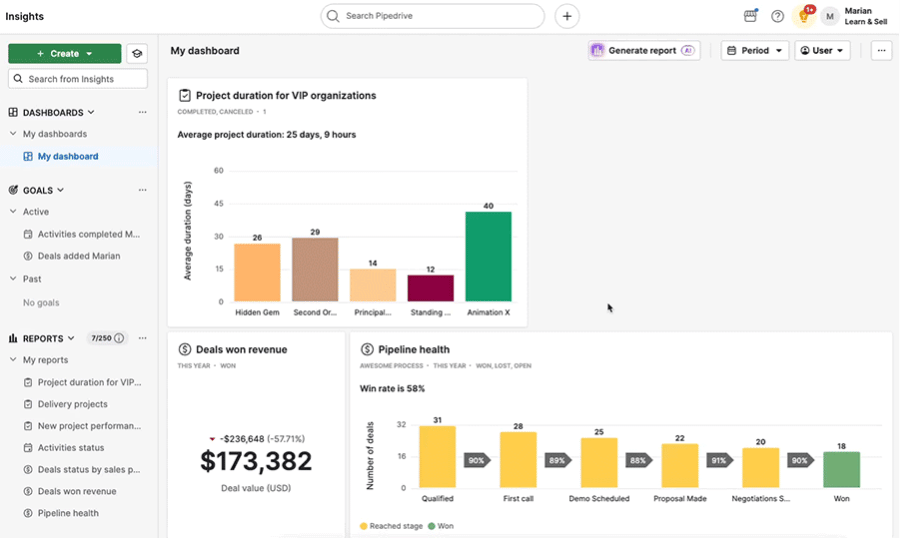Click Project duration card clipboard icon
900x538 pixels.
point(185,95)
